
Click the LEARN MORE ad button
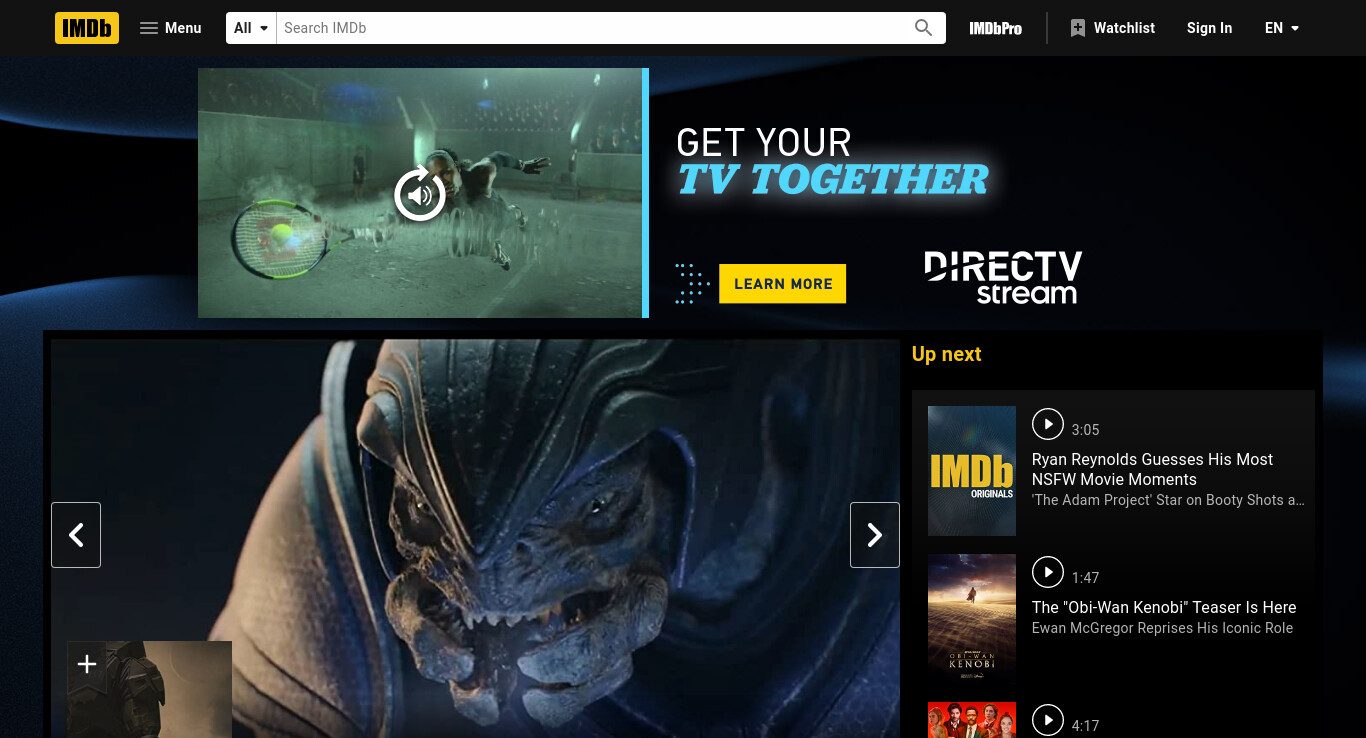pos(783,284)
